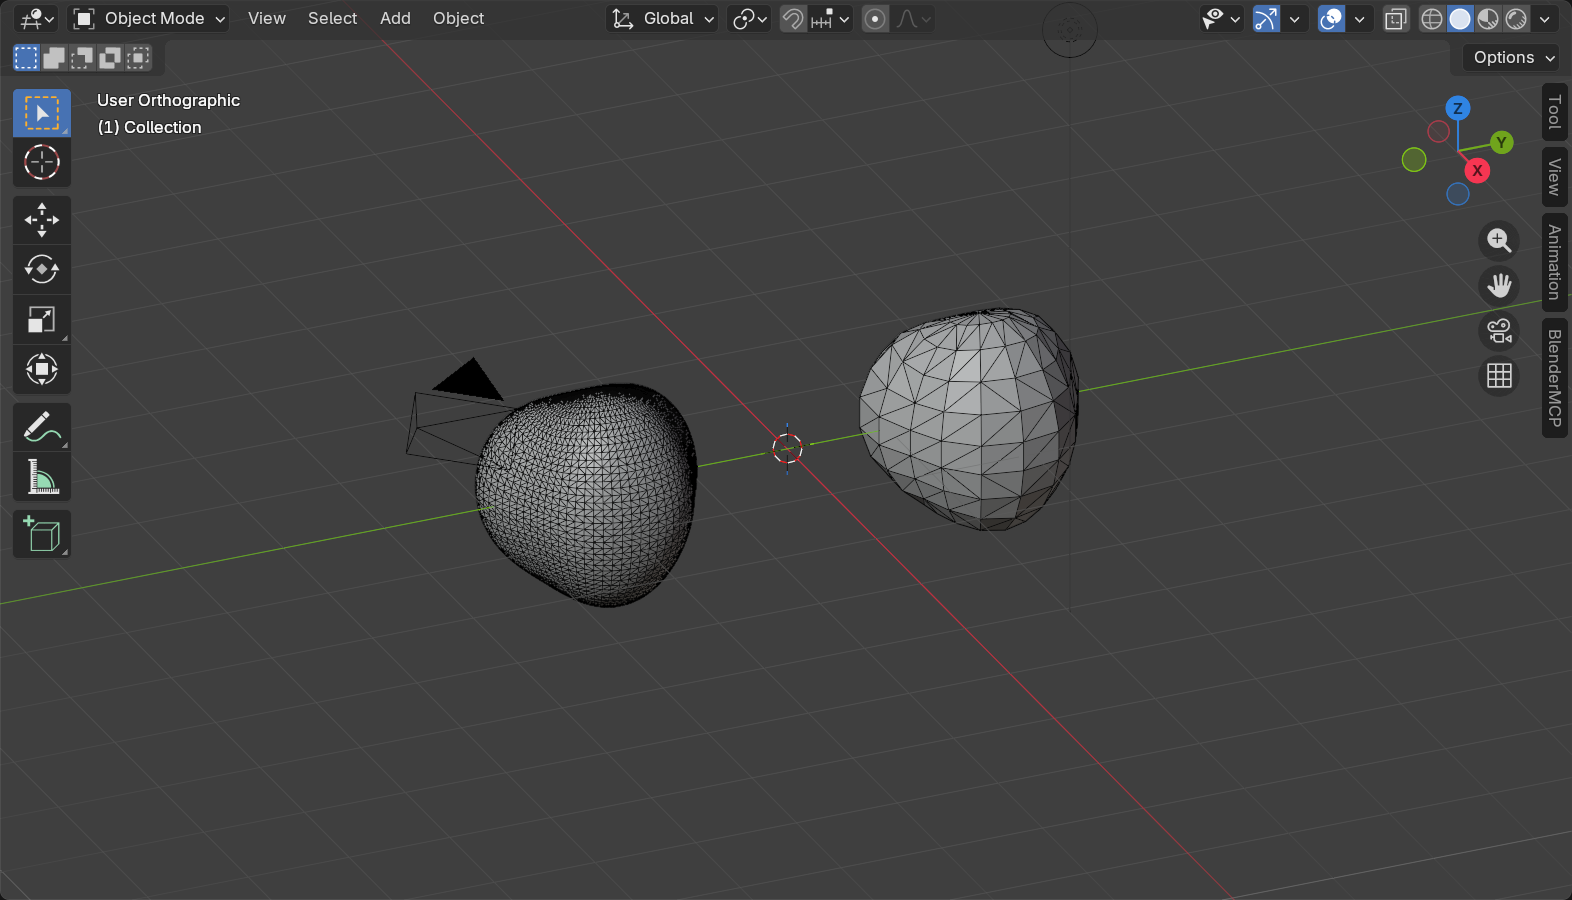The image size is (1572, 900).
Task: Choose the Annotate tool
Action: point(42,427)
